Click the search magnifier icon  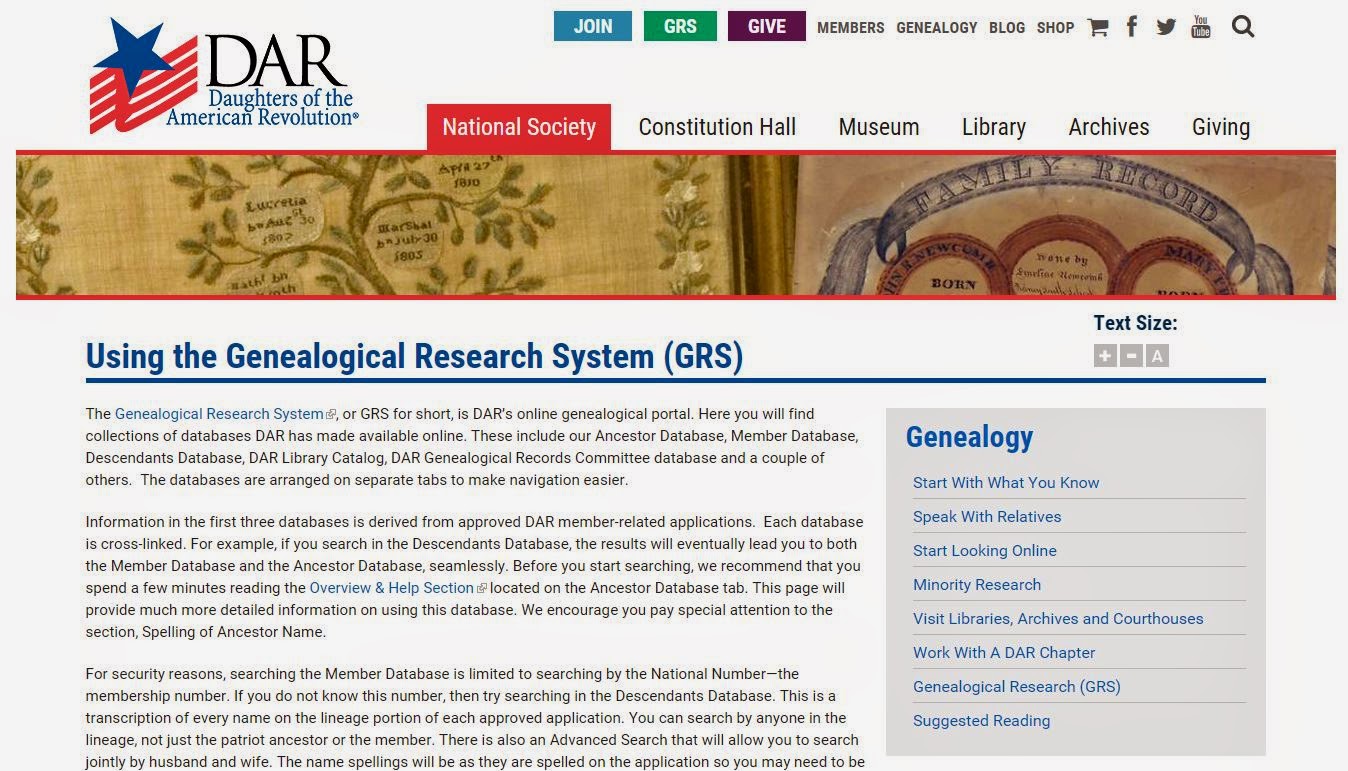pos(1243,26)
